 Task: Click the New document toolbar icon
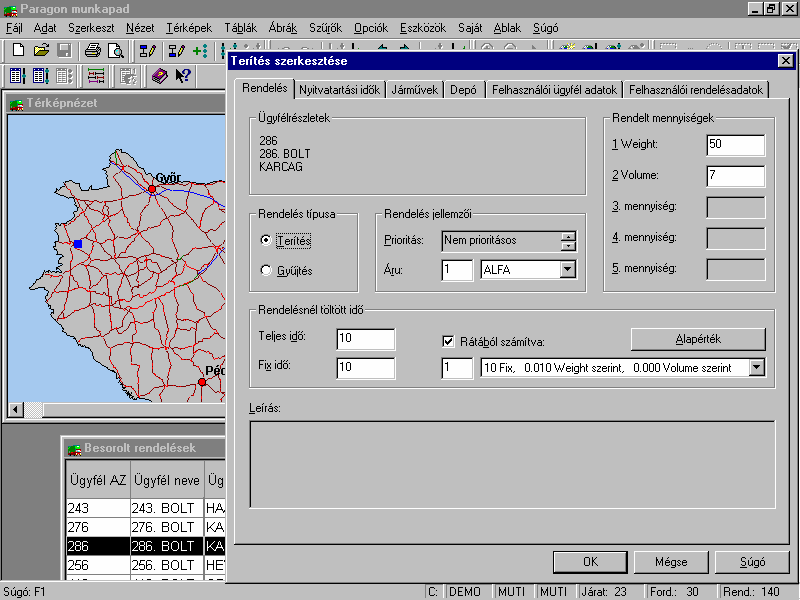(x=18, y=50)
